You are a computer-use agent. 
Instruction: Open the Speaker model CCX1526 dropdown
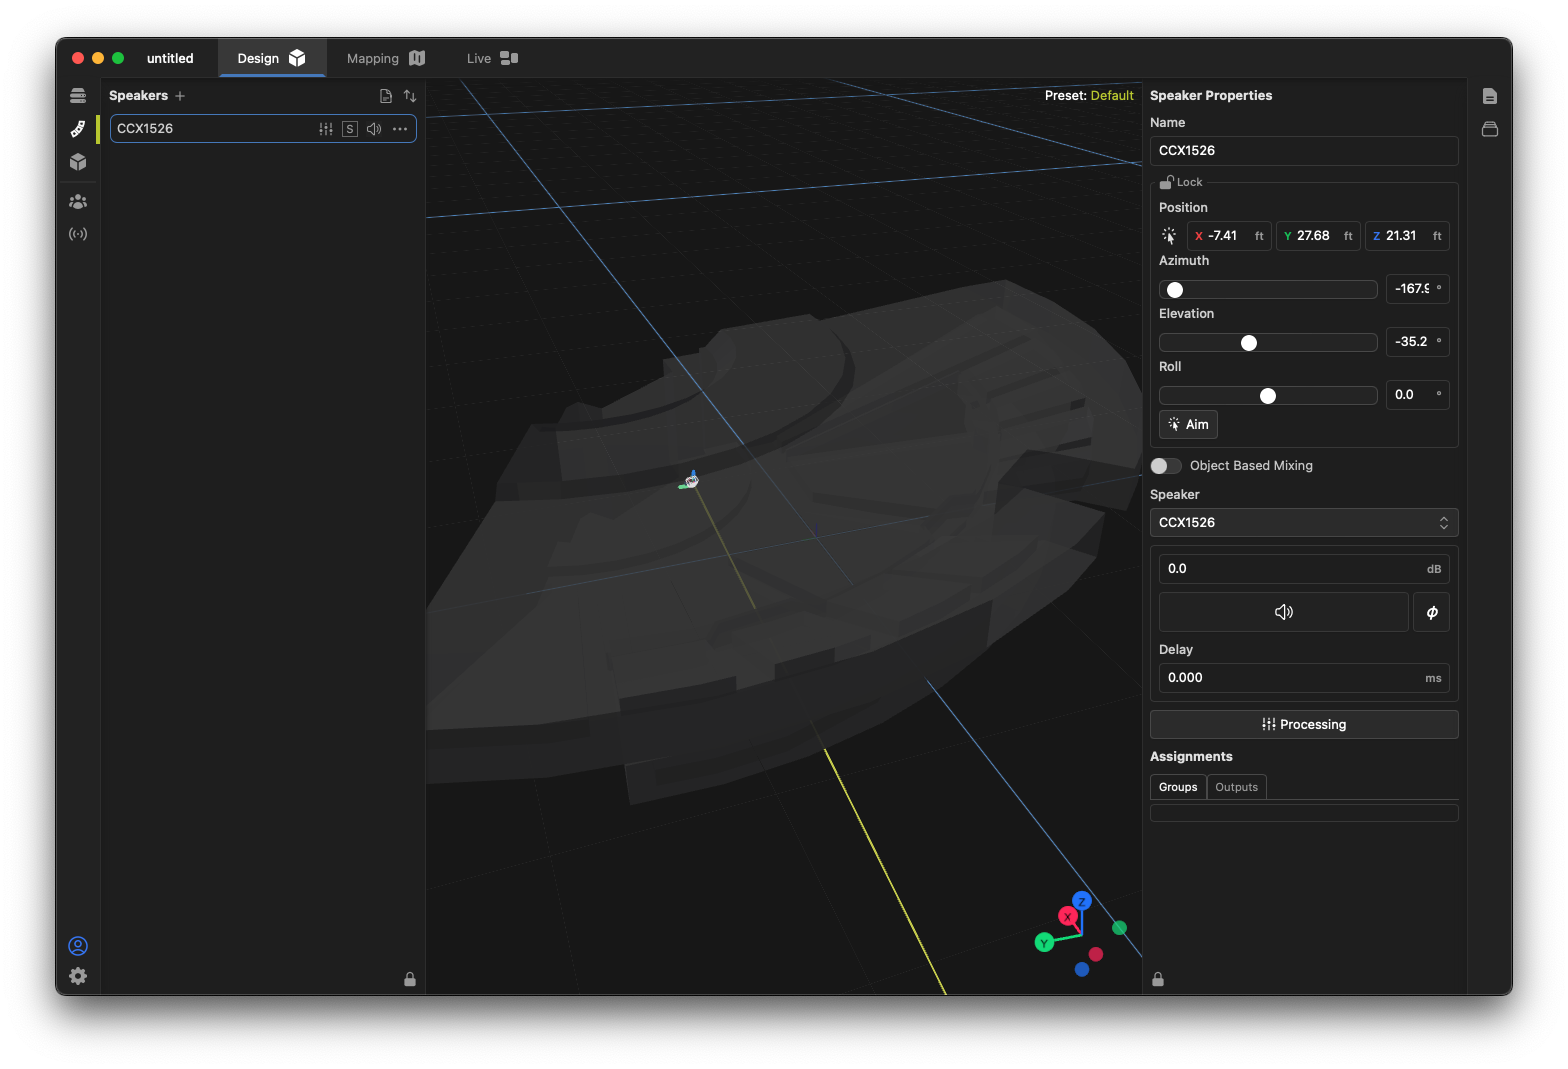(x=1303, y=523)
